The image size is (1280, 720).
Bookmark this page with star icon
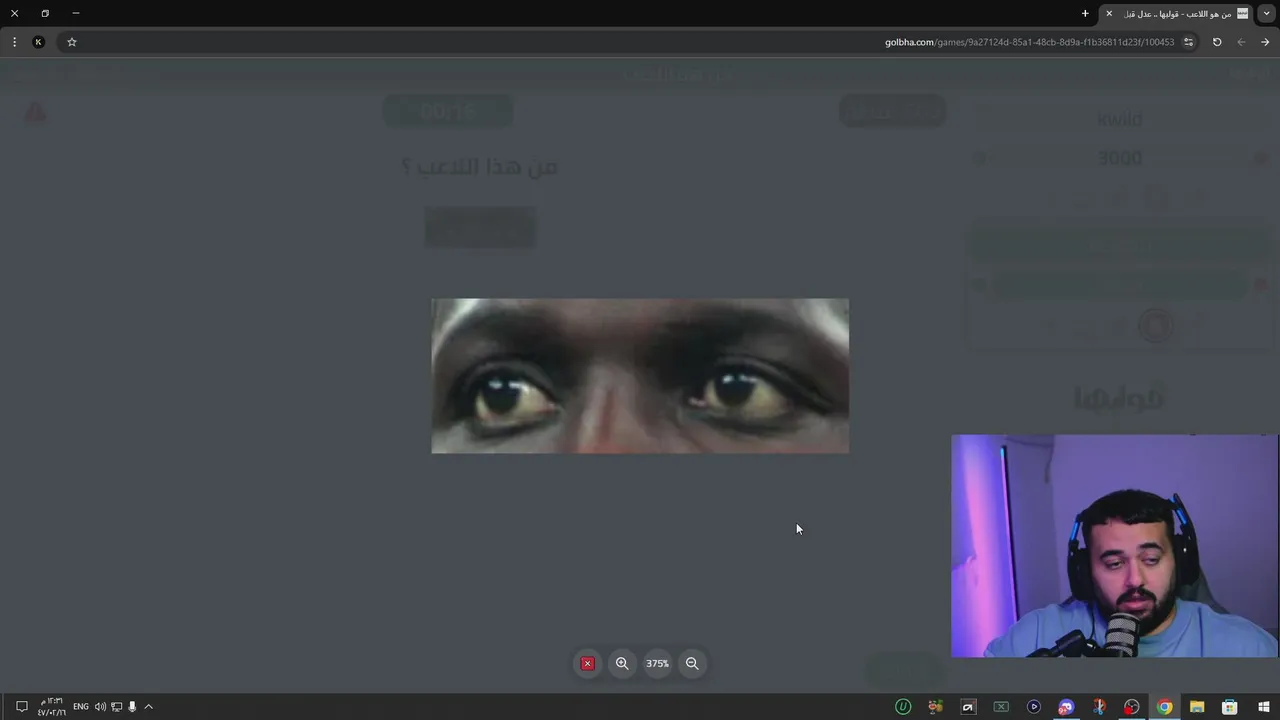tap(72, 42)
